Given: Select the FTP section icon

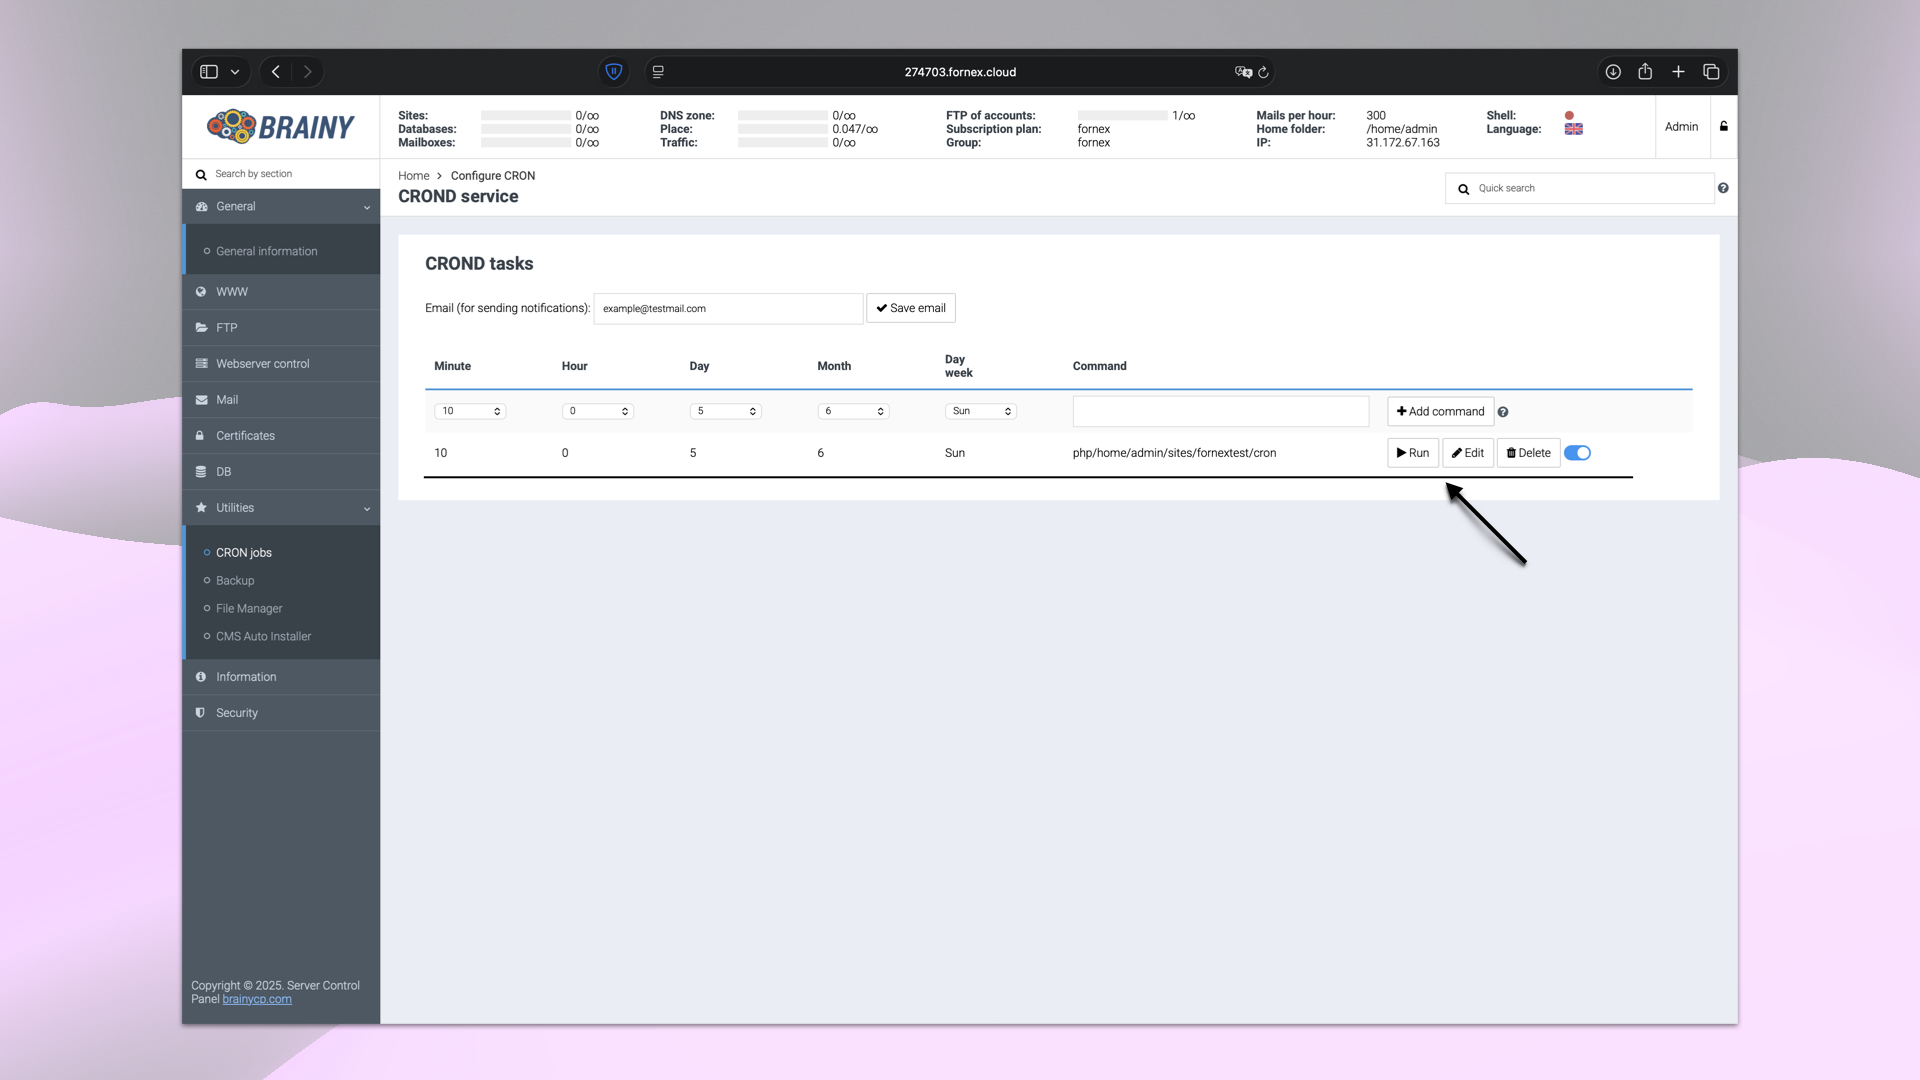Looking at the screenshot, I should 202,327.
